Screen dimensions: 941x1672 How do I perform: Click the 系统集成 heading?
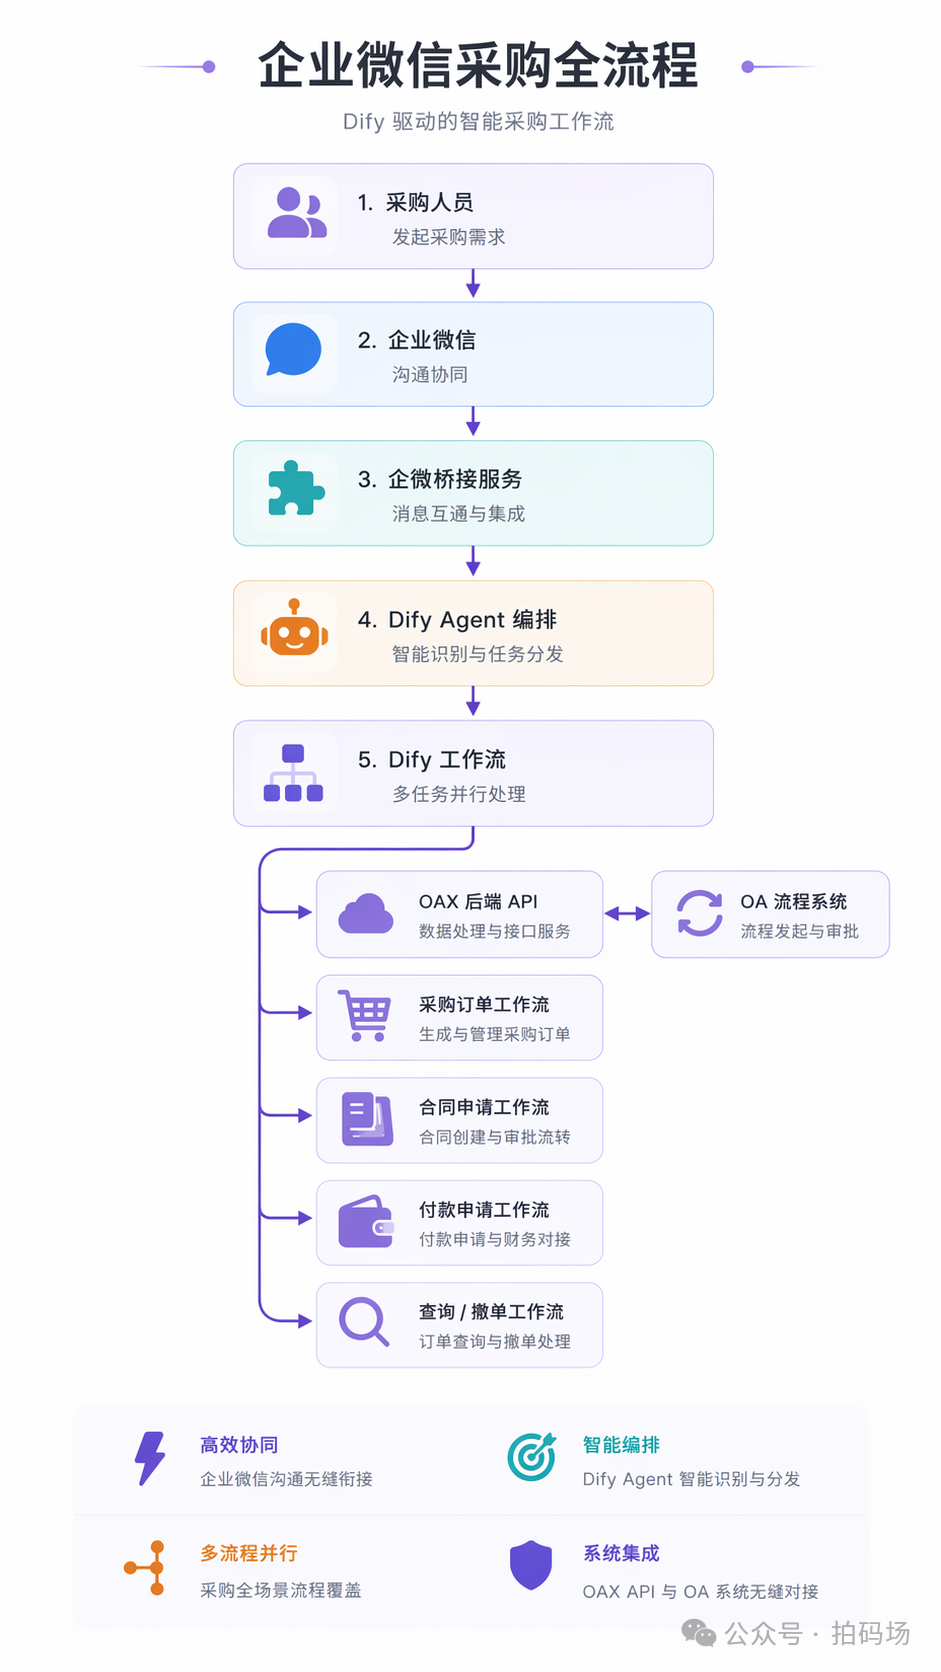tap(622, 1553)
